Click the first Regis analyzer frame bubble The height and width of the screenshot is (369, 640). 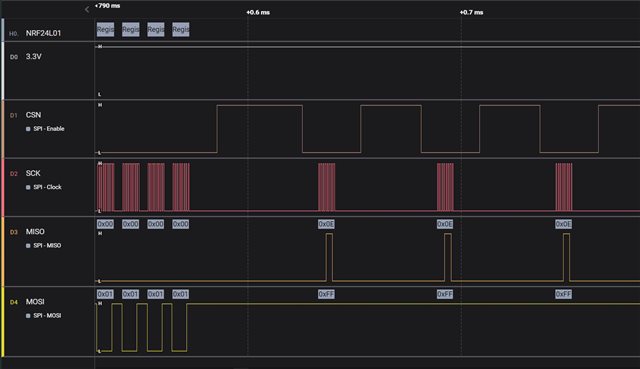[x=105, y=29]
